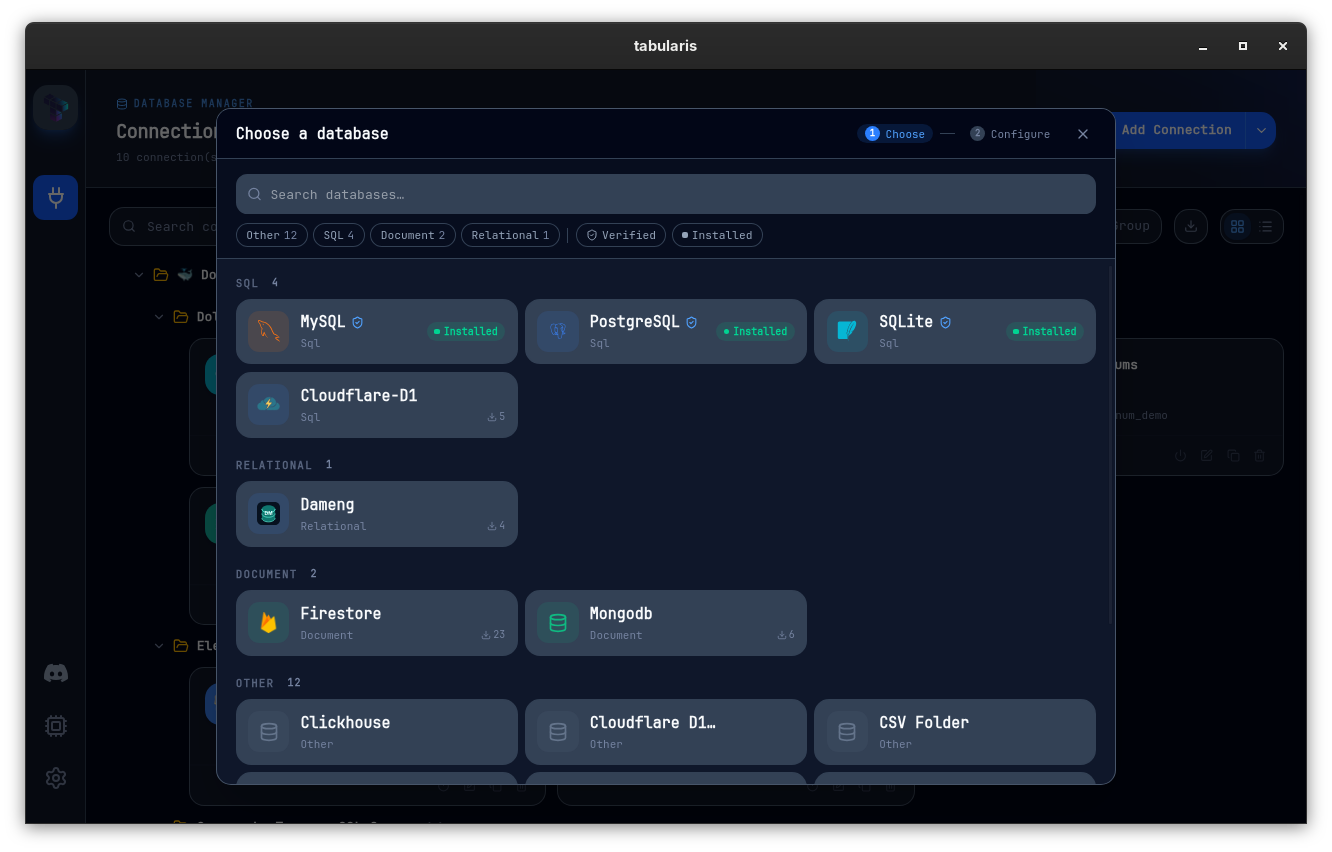Select the PostgreSQL elephant icon
Image resolution: width=1332 pixels, height=852 pixels.
tap(558, 331)
